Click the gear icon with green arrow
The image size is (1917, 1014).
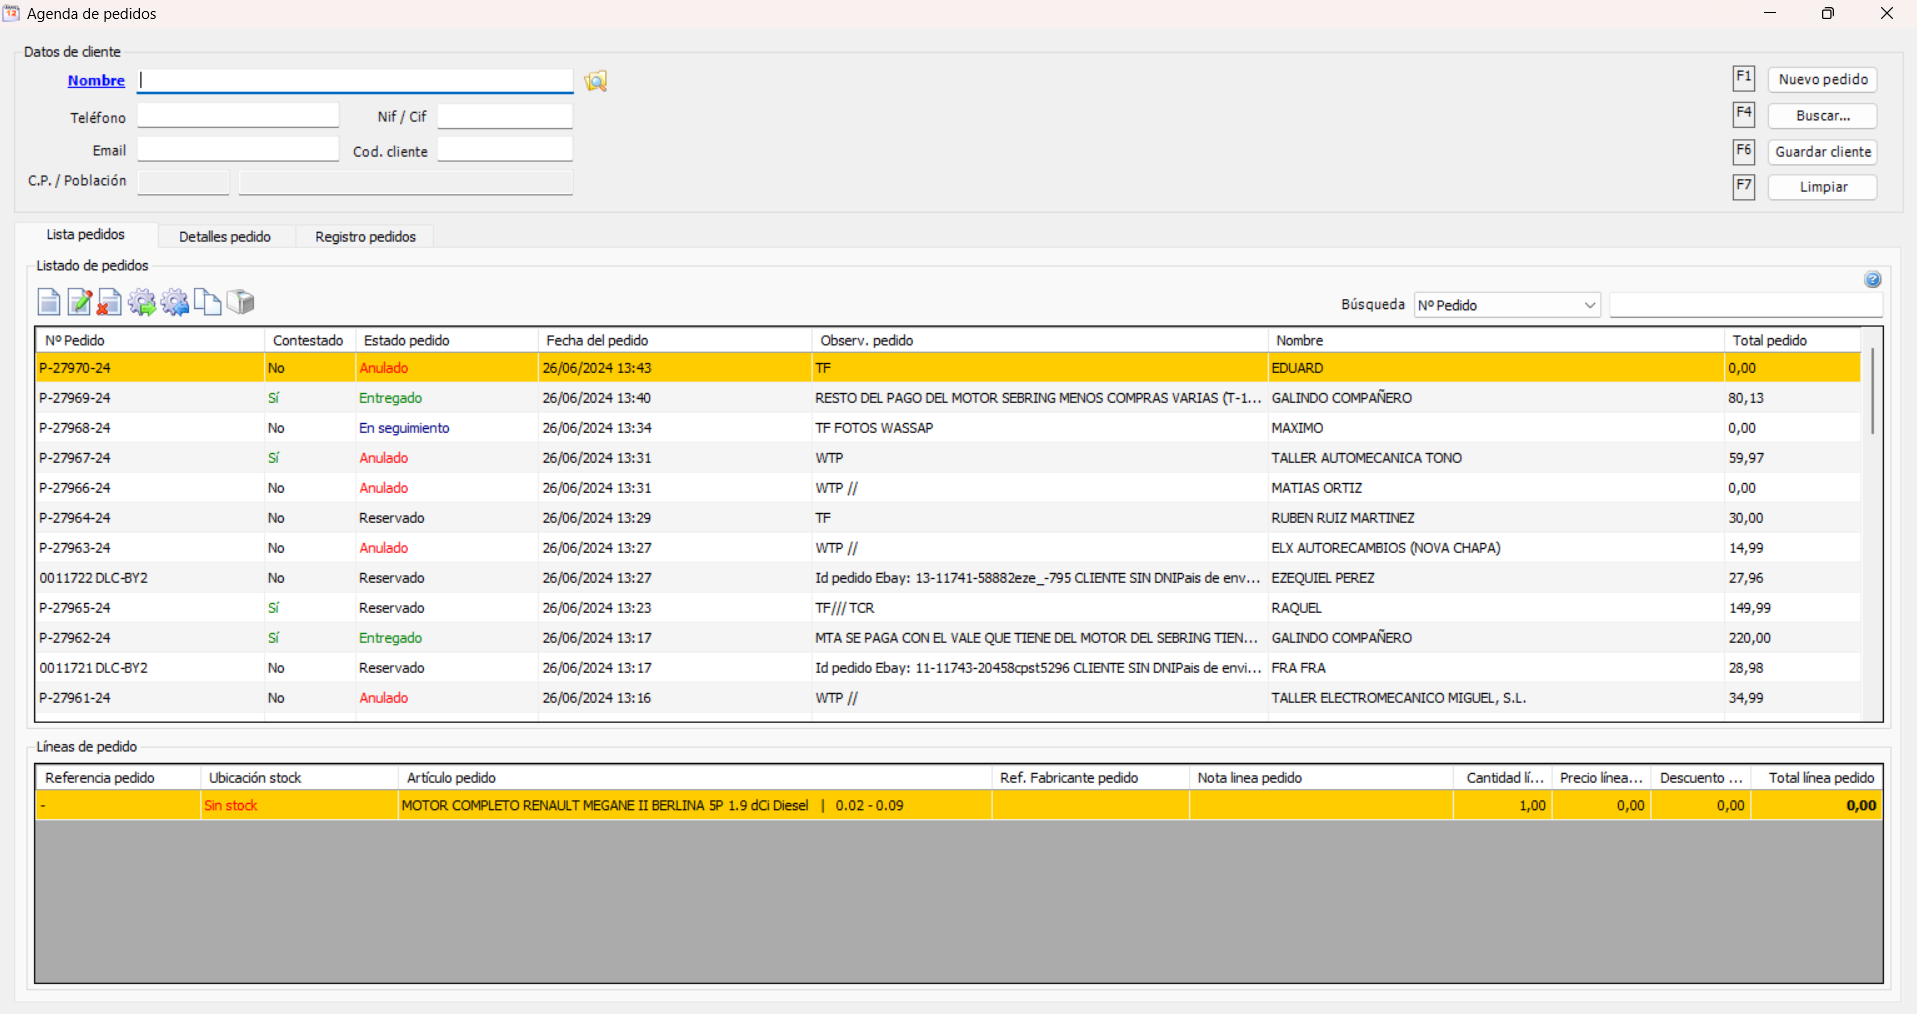tap(142, 302)
